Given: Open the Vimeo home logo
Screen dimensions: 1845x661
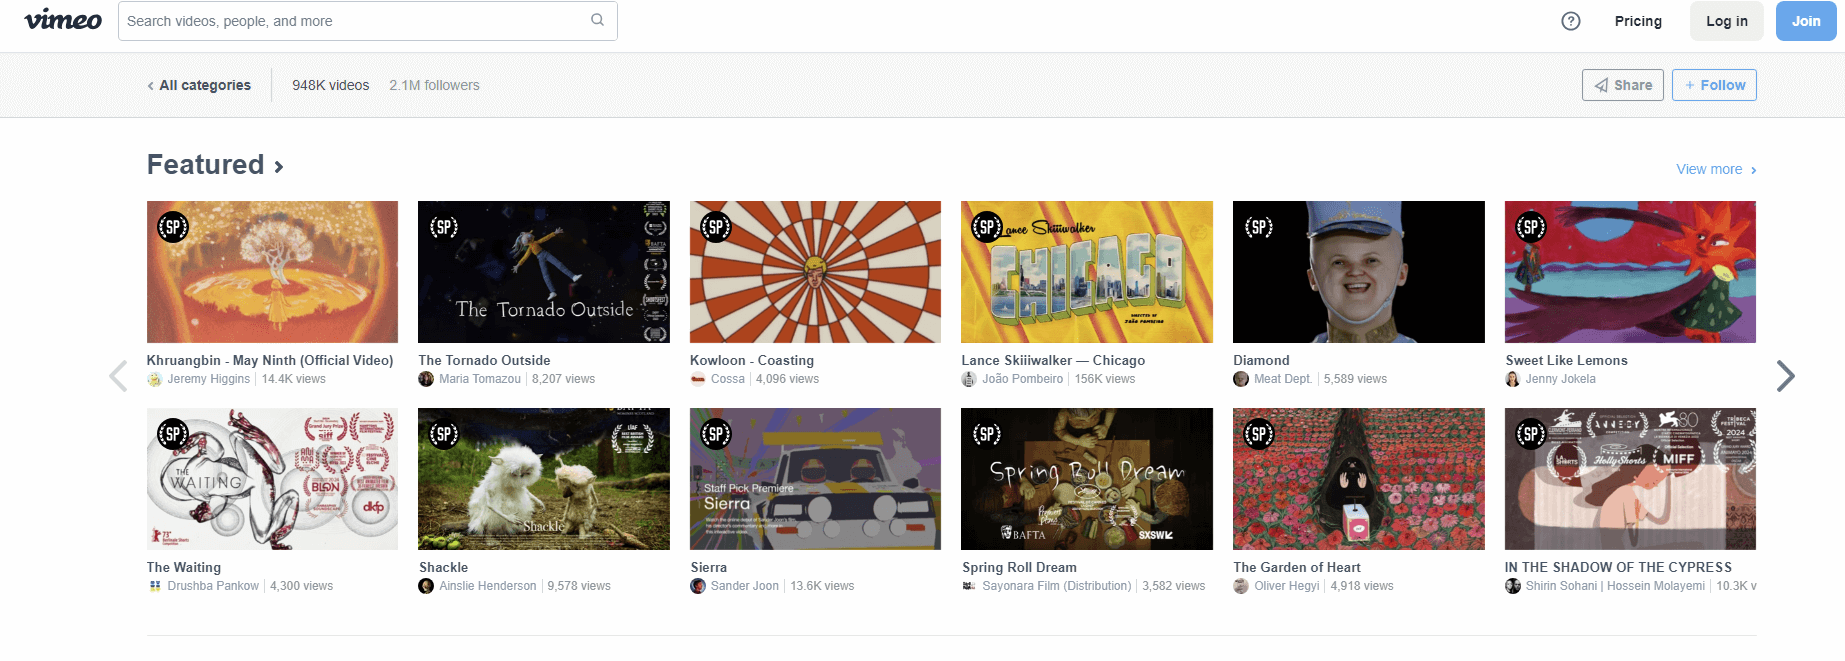Looking at the screenshot, I should (x=63, y=20).
